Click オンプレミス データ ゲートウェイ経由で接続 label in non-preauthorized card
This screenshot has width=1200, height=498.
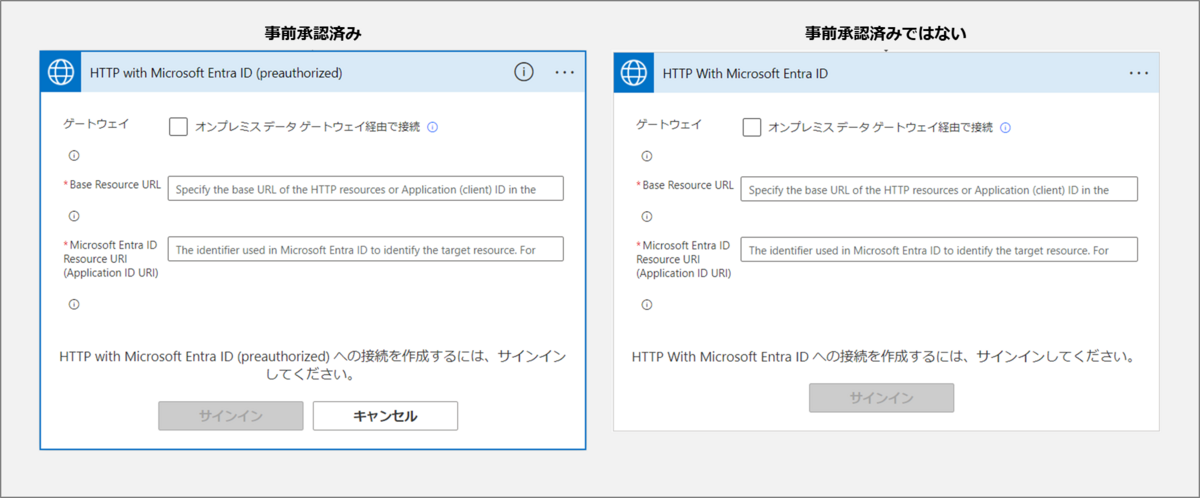(881, 127)
